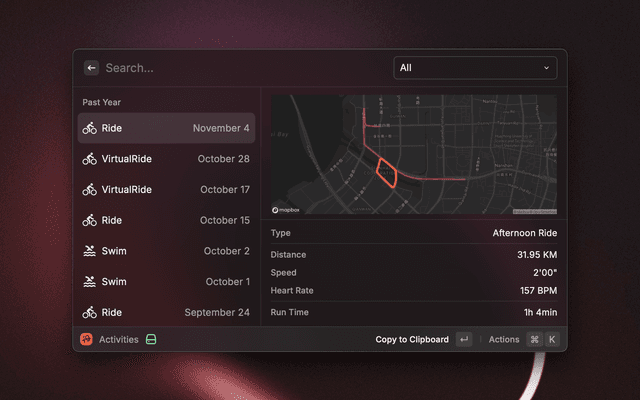Click the swimmer icon of the October 2 swim
The image size is (640, 400).
pos(90,251)
